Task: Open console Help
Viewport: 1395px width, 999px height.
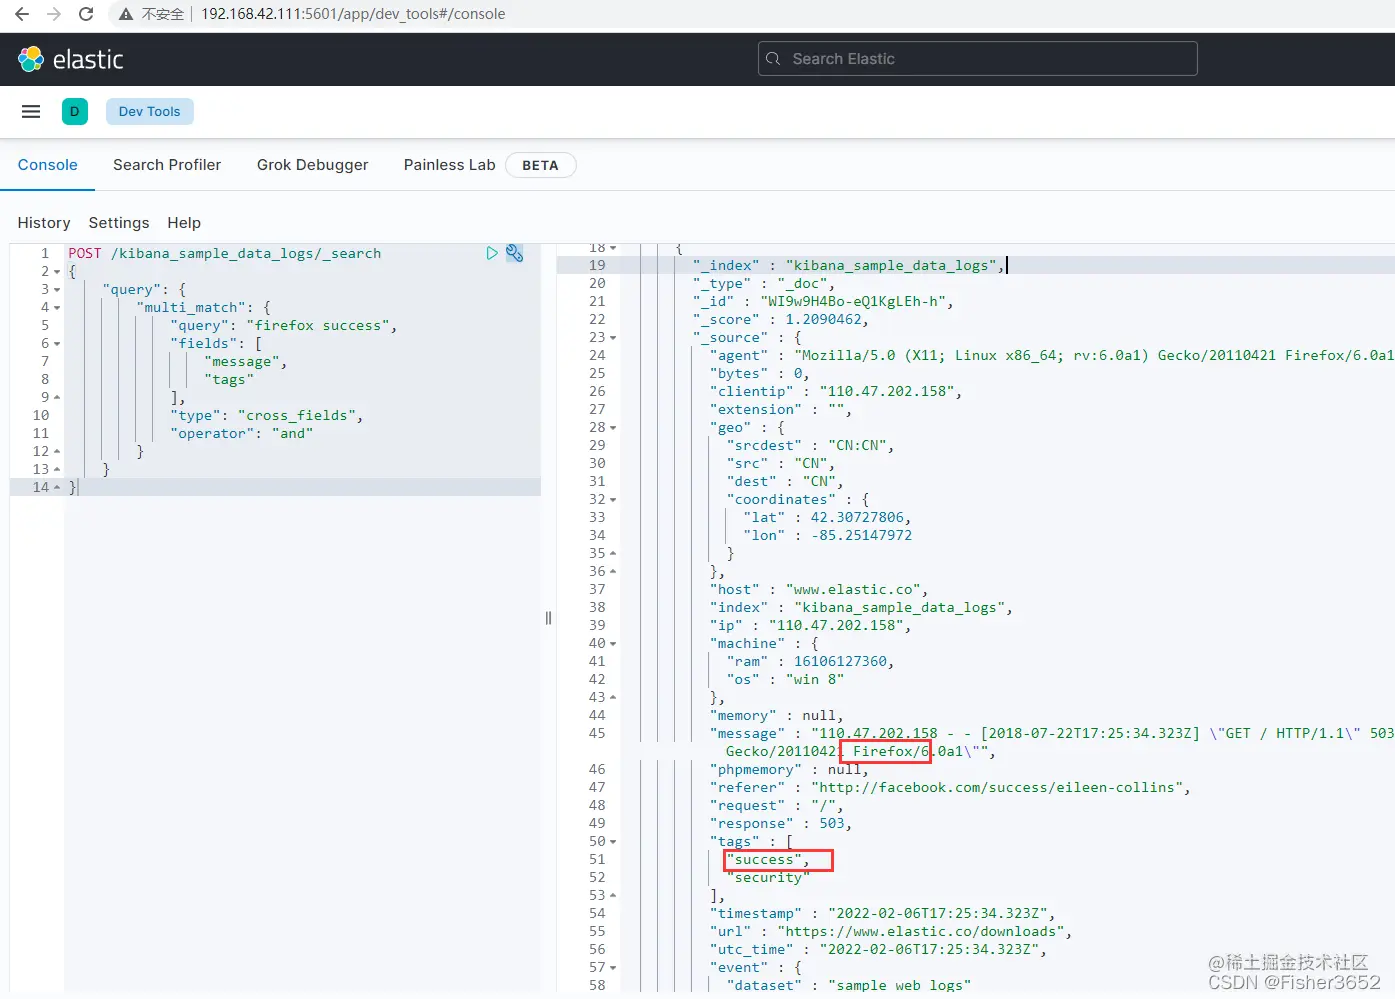Action: (184, 223)
